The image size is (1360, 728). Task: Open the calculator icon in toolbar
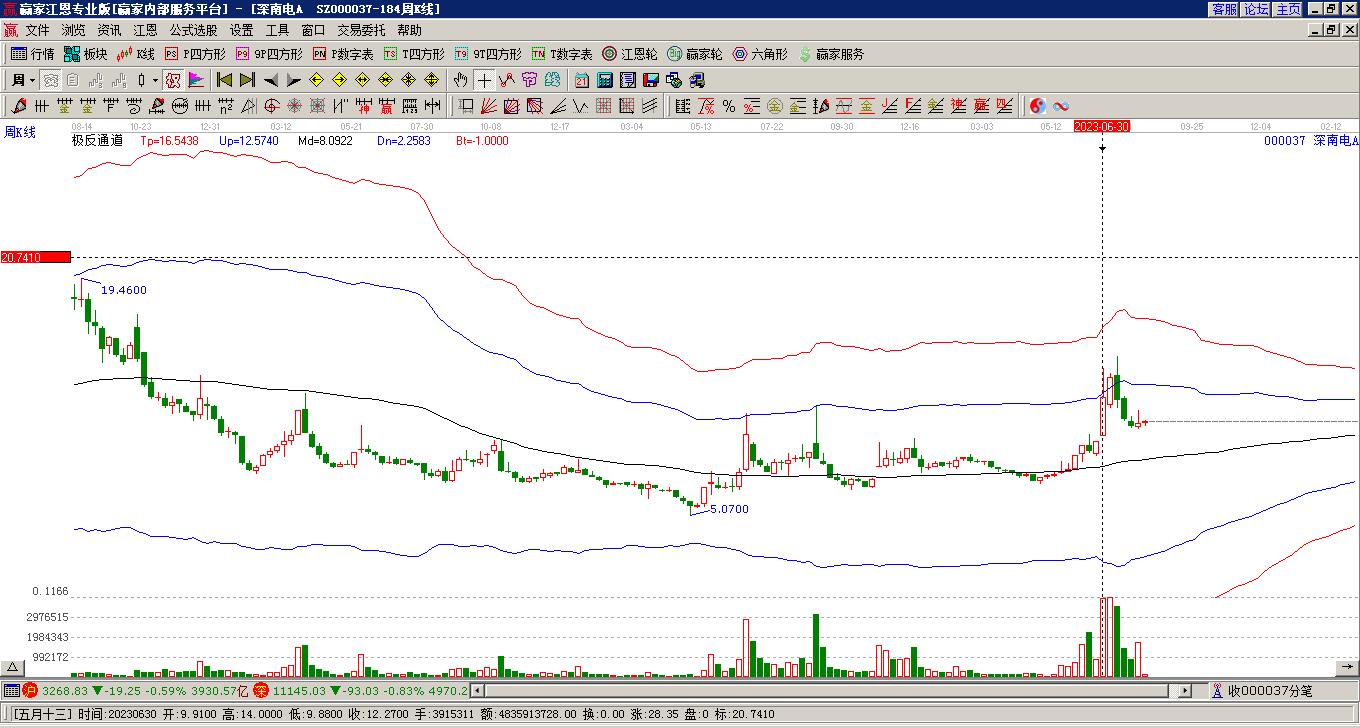pos(605,80)
